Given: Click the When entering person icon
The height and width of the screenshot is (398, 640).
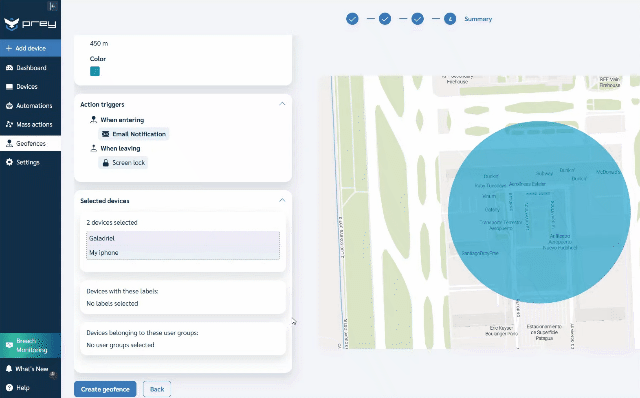Looking at the screenshot, I should (93, 120).
